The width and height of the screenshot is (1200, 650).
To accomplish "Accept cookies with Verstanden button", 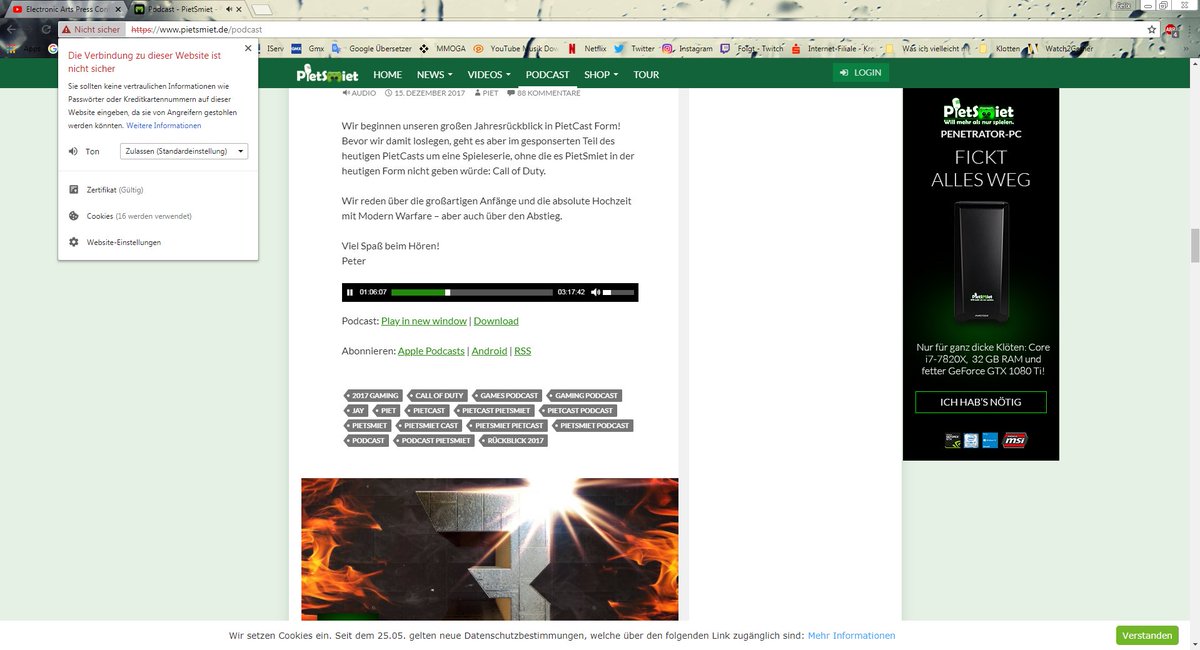I will tap(1147, 635).
